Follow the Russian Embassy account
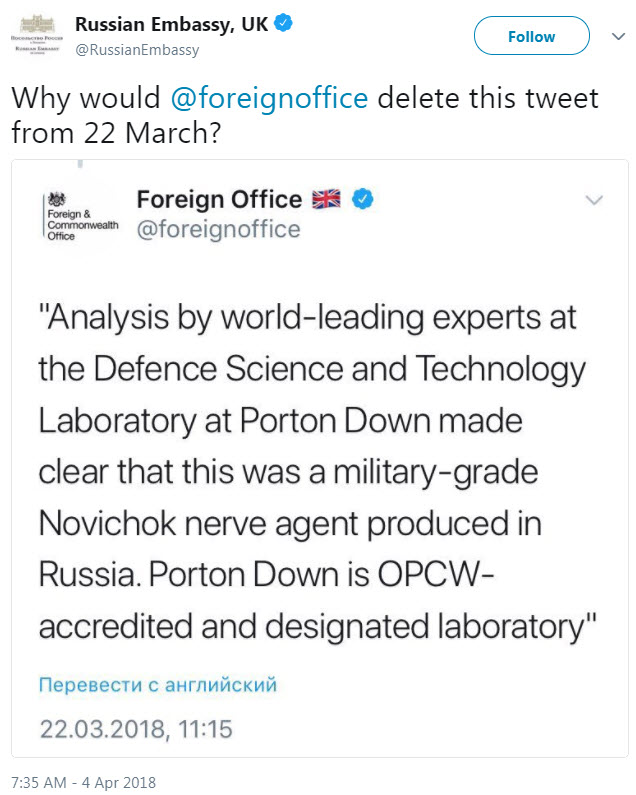Image resolution: width=636 pixels, height=795 pixels. 532,36
